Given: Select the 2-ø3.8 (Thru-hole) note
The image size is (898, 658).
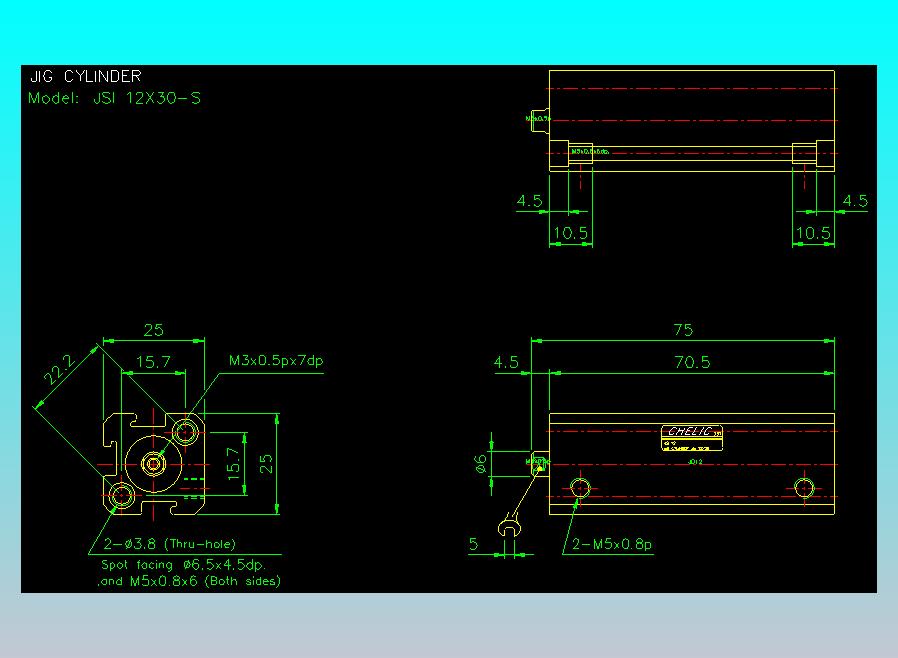Looking at the screenshot, I should (170, 543).
